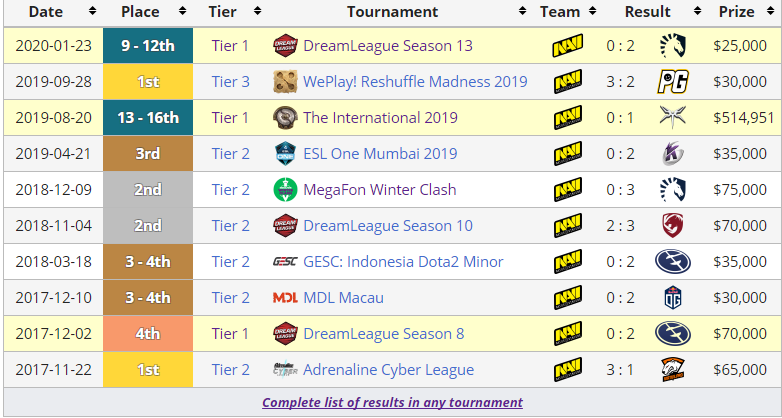782x418 pixels.
Task: Click the Virtus.pro logo in Adrenaline Cyber League row
Action: (672, 370)
